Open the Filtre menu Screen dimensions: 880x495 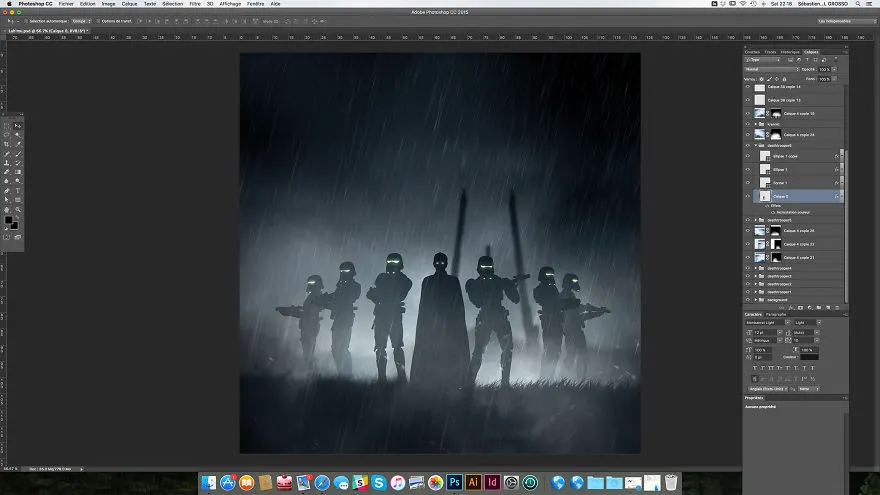click(195, 4)
